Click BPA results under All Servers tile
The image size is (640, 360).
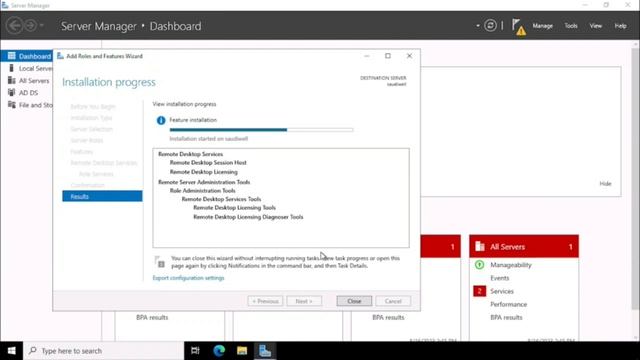coord(506,317)
